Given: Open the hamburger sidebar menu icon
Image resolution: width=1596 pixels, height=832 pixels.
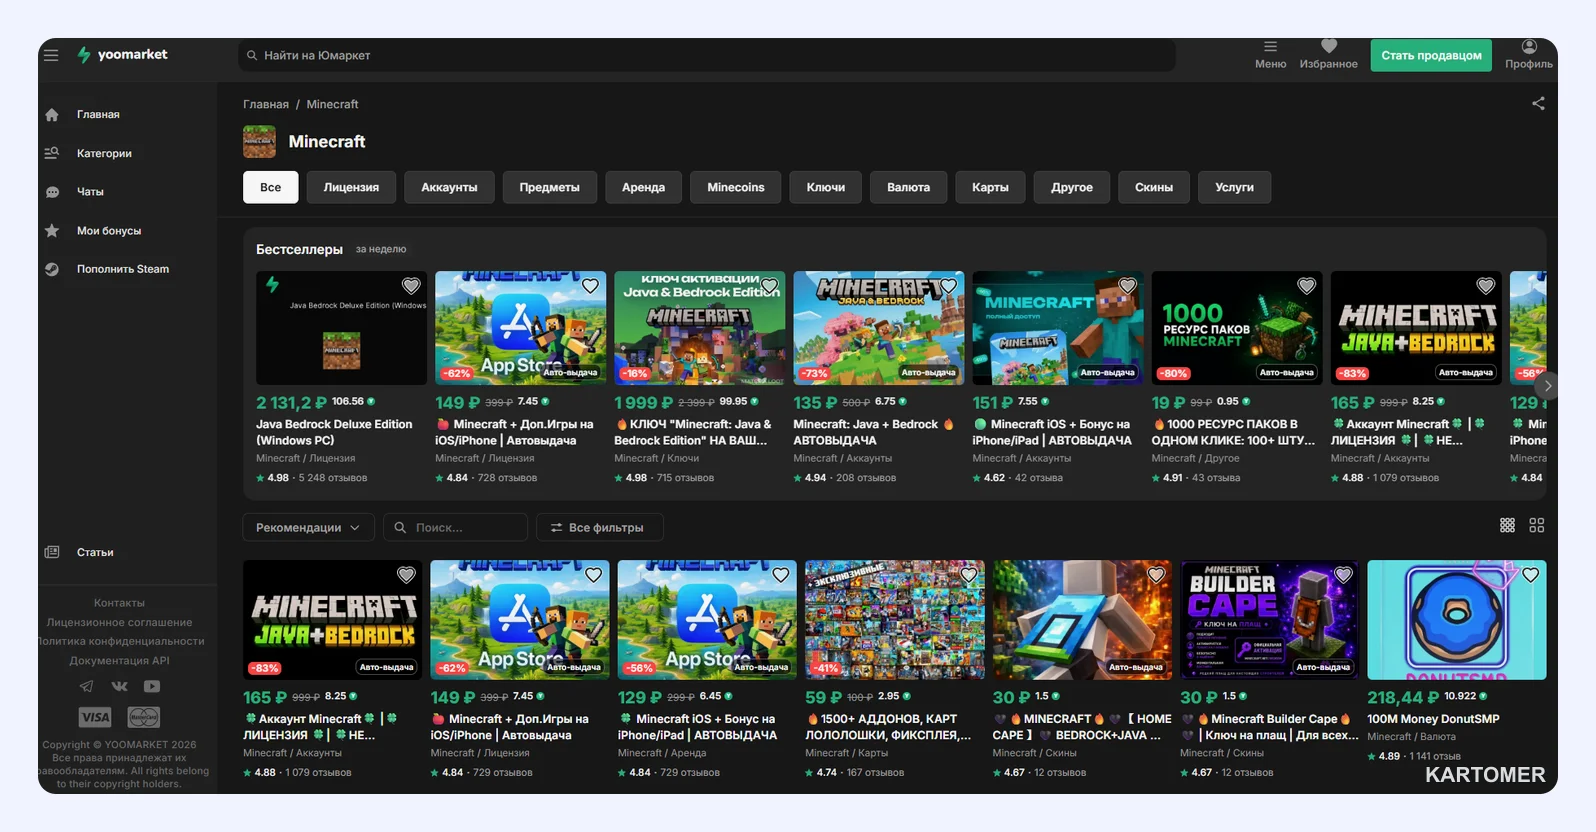Looking at the screenshot, I should (51, 55).
